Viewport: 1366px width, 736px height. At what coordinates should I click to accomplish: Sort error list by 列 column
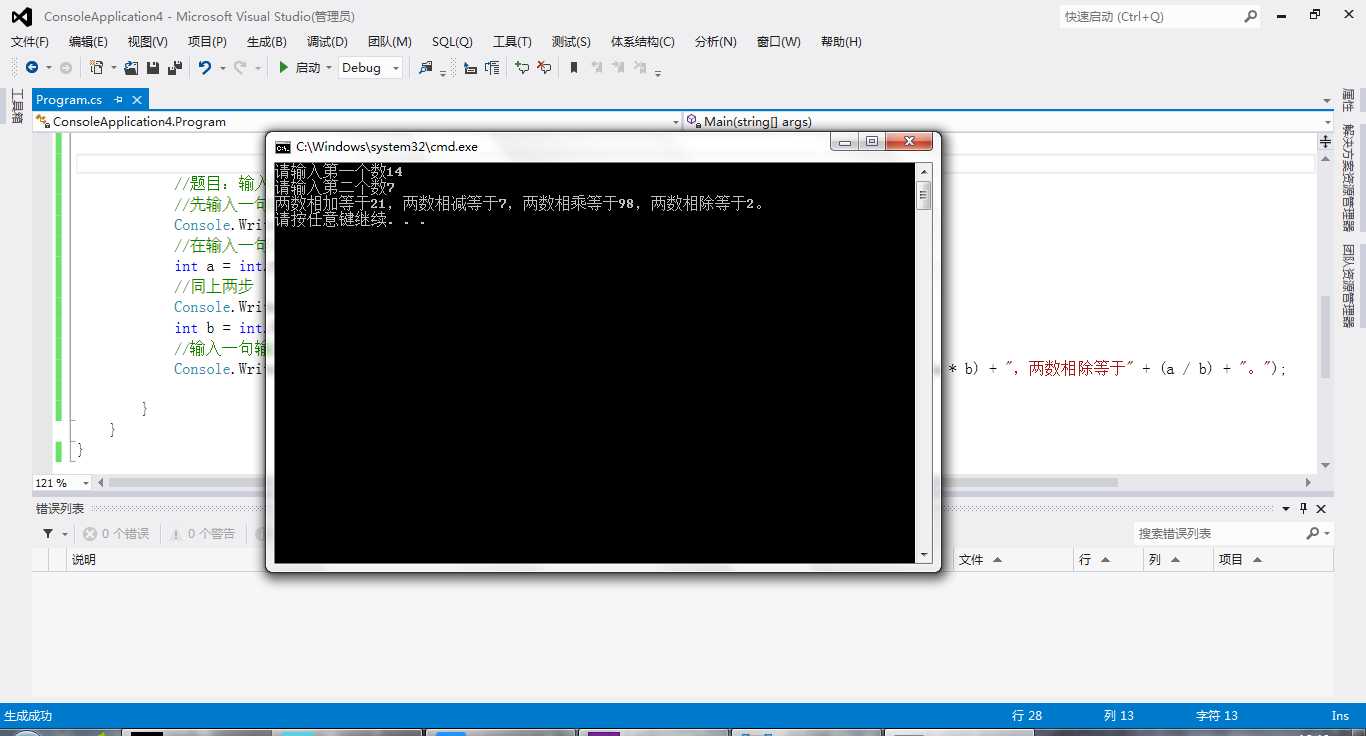point(1178,560)
